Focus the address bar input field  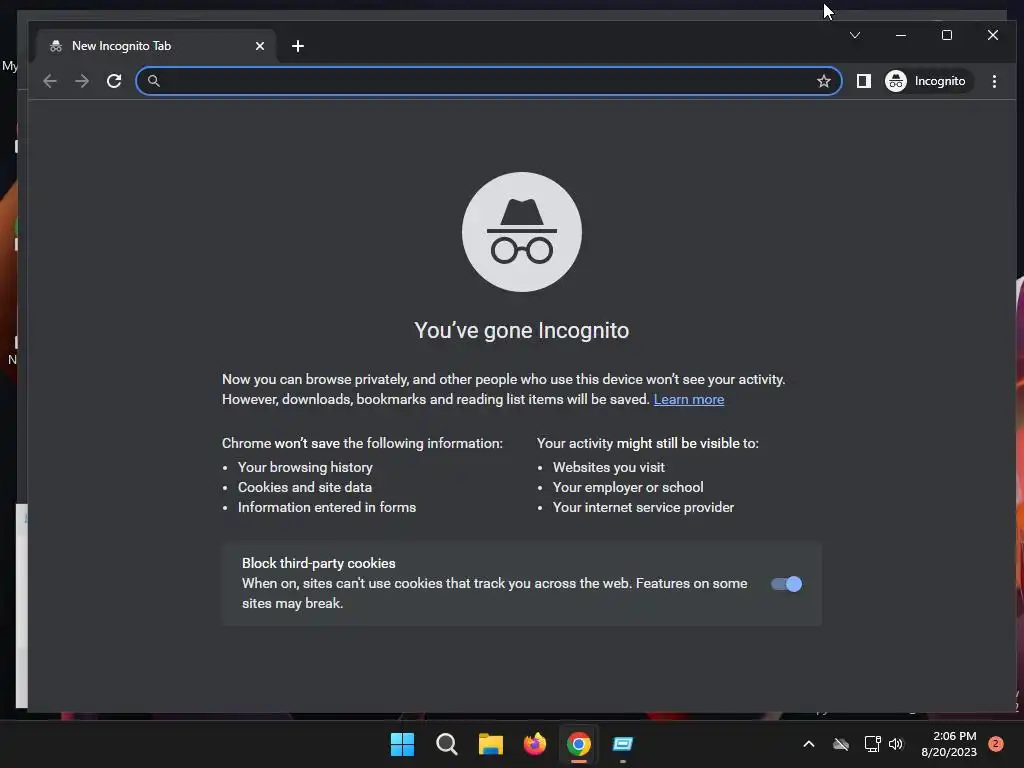[x=487, y=81]
